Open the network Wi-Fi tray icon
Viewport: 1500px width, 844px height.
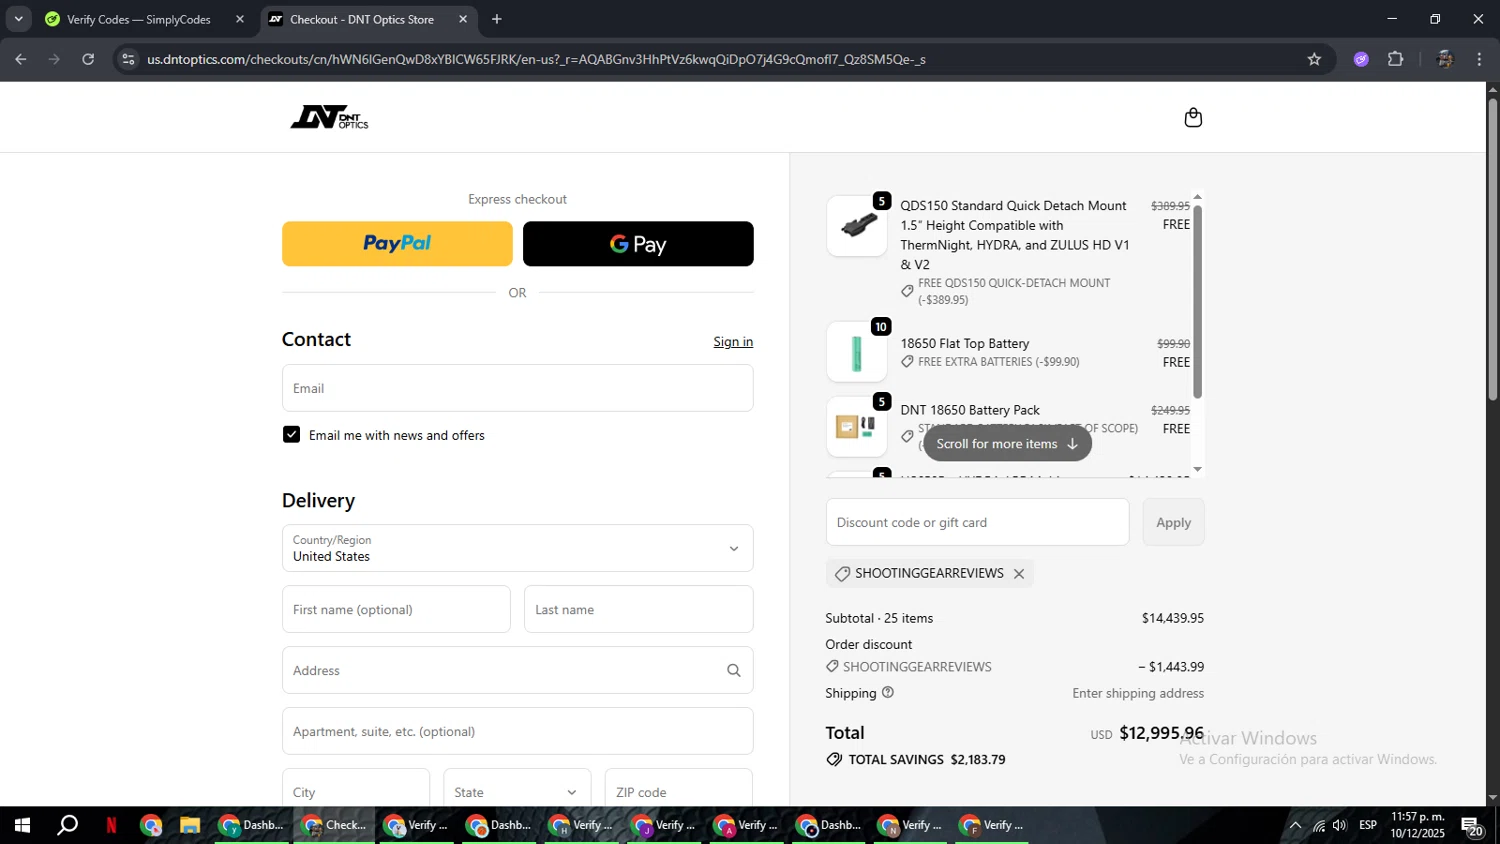click(1319, 825)
